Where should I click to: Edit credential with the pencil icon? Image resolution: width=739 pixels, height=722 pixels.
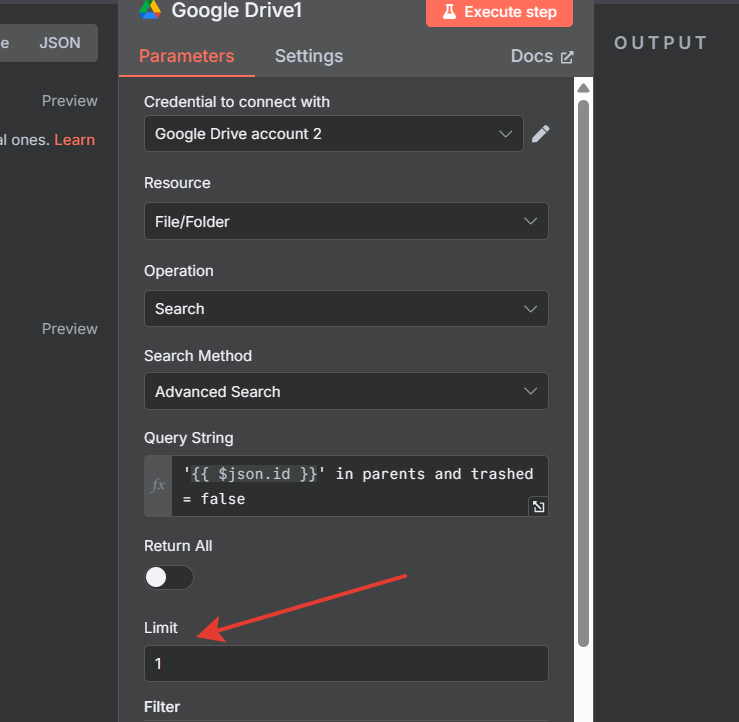point(541,134)
